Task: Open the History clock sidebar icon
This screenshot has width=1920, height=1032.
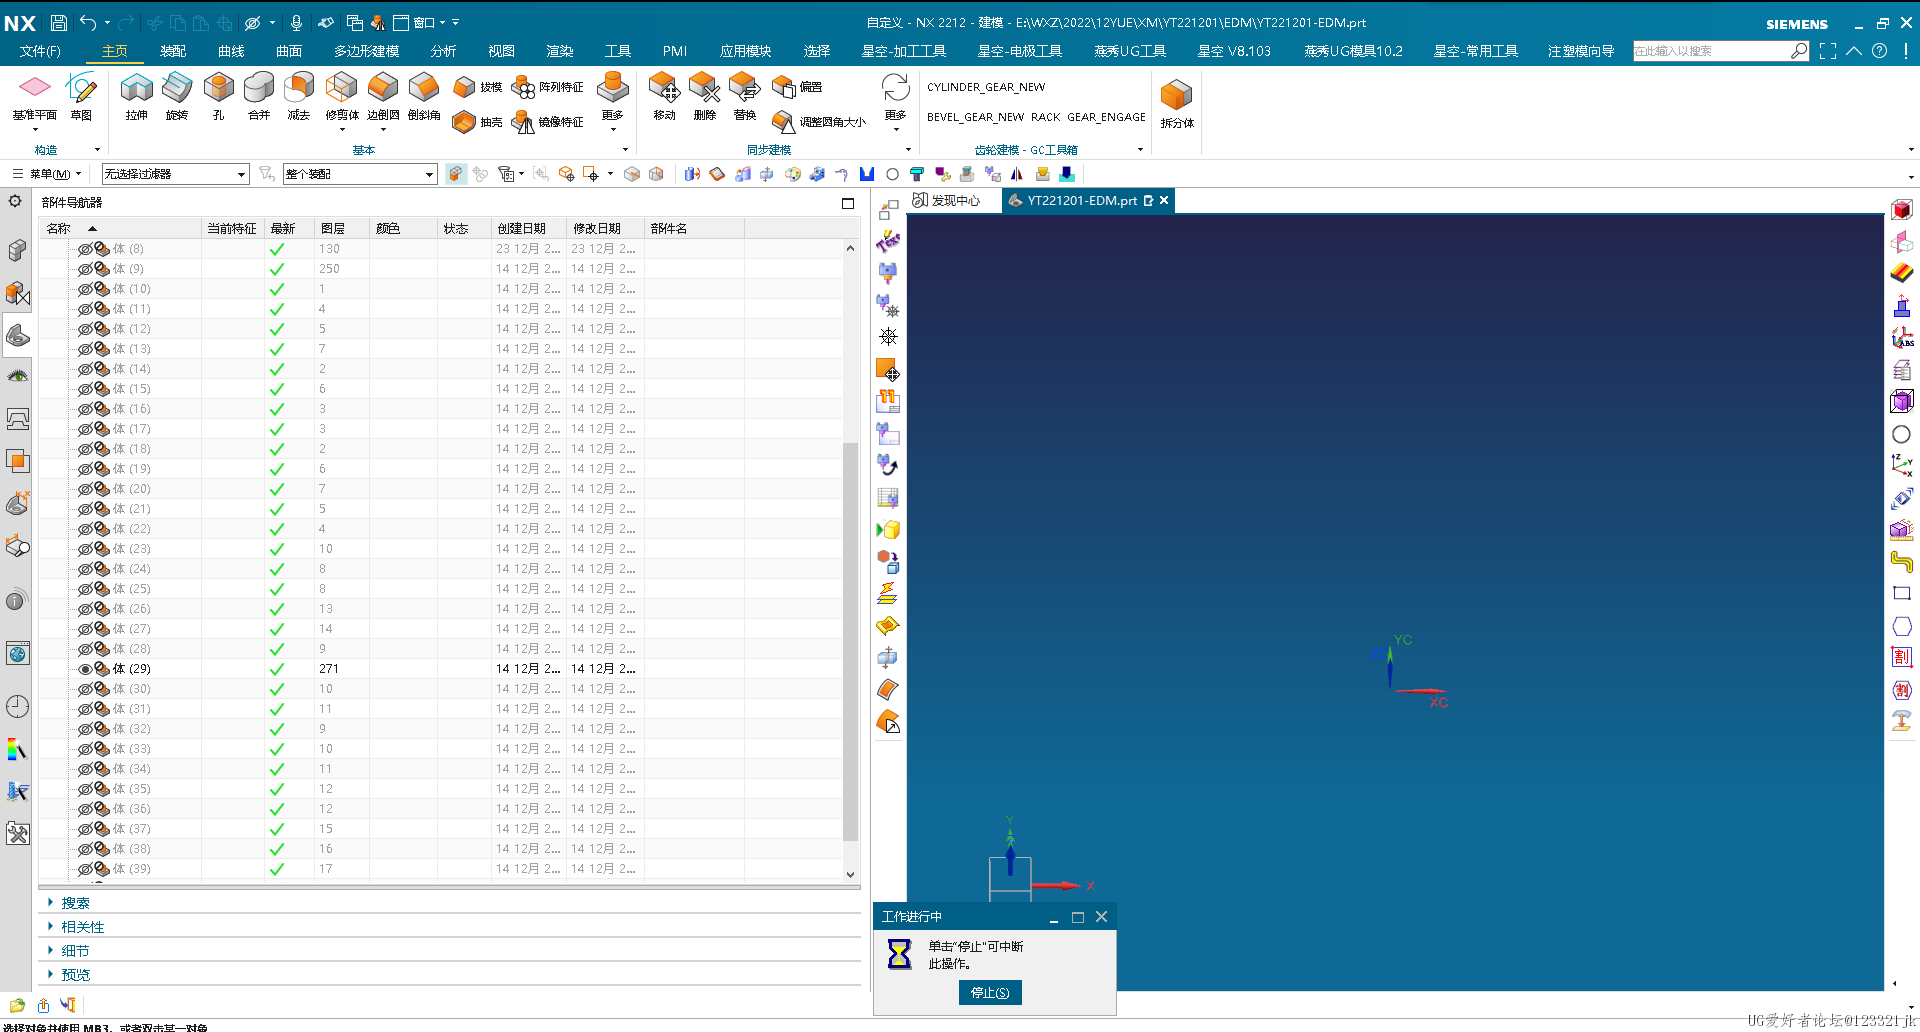Action: (17, 706)
